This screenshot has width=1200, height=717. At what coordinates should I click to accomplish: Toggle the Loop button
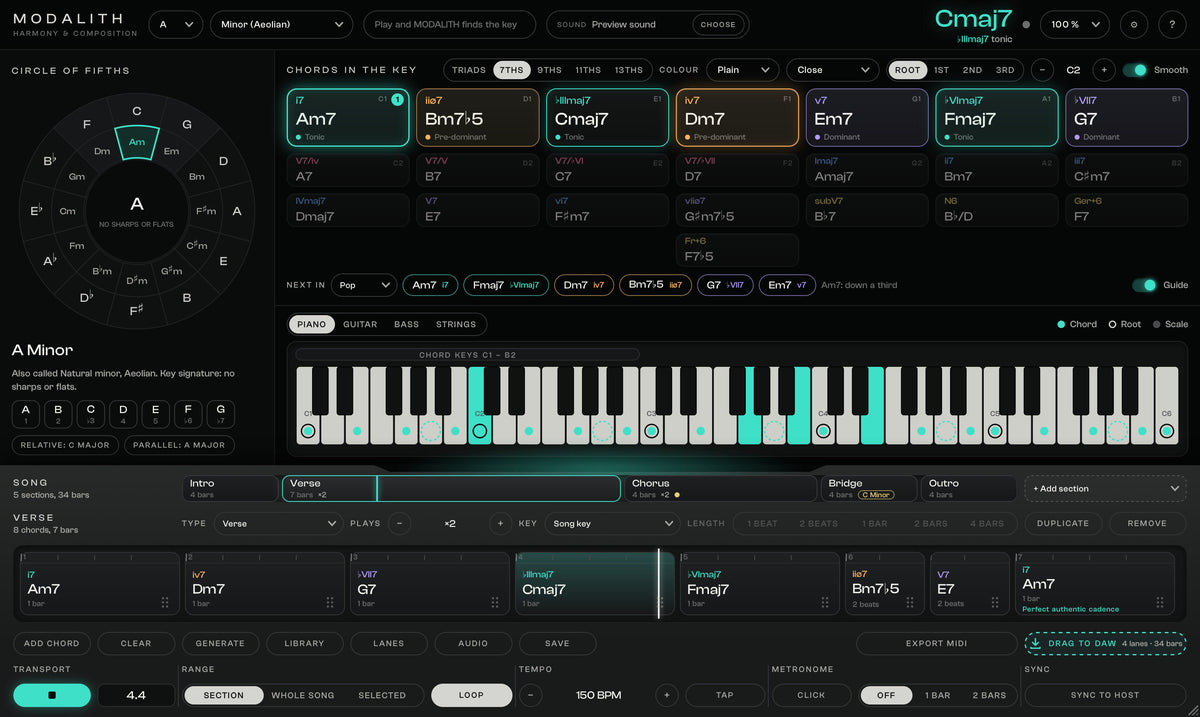click(x=471, y=695)
